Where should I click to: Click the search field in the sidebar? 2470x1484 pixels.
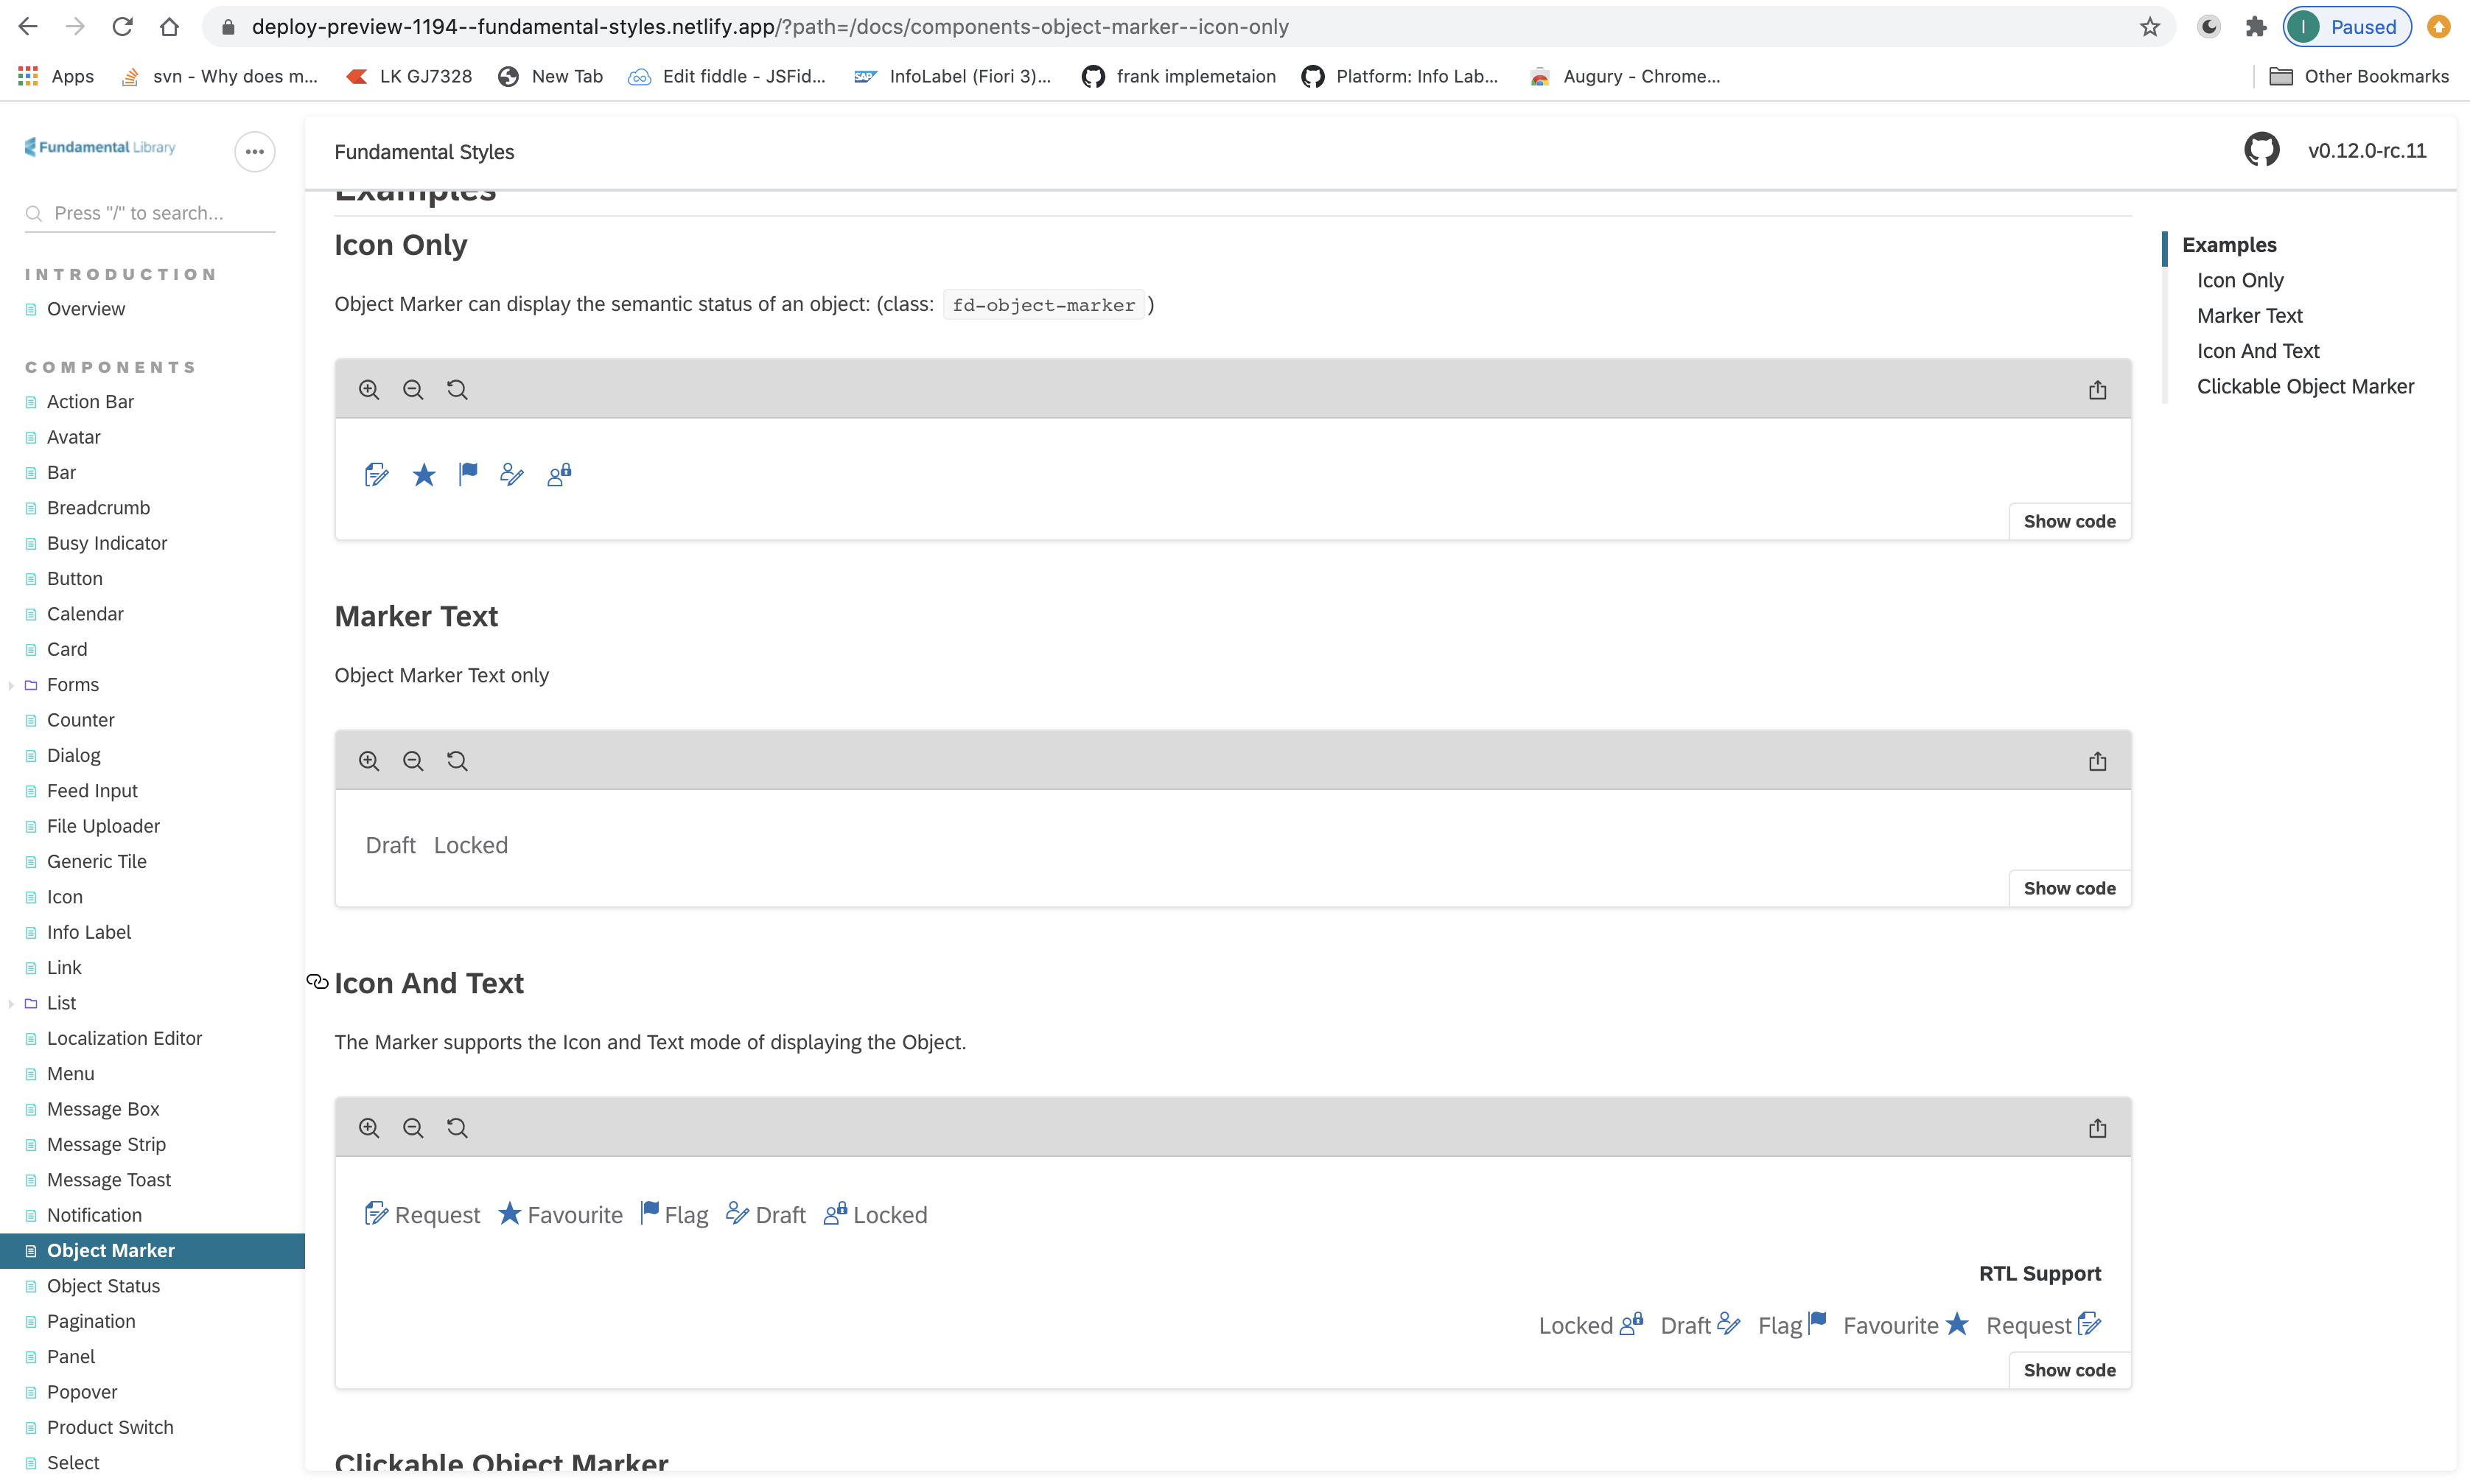[150, 213]
